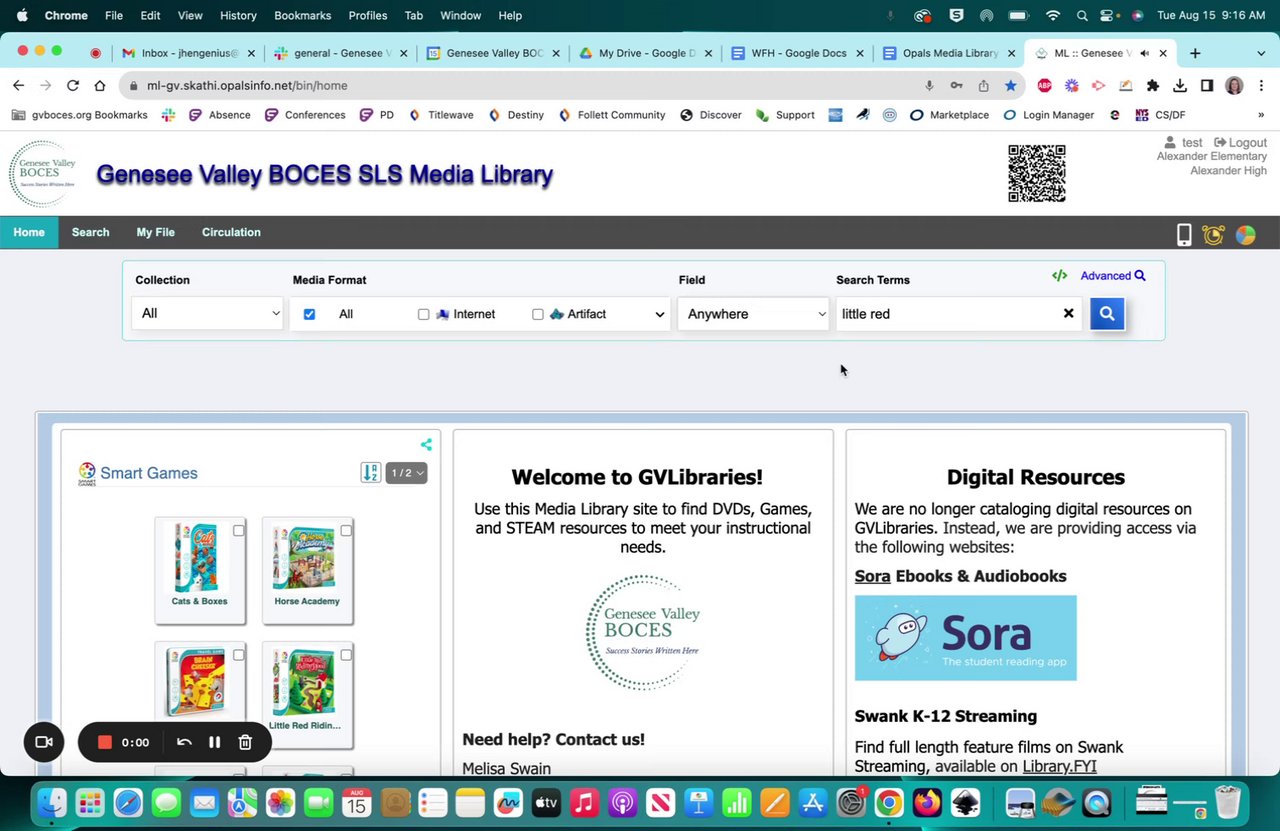Open Finder from the Dock
Screen dimensions: 1280x831
click(52, 803)
